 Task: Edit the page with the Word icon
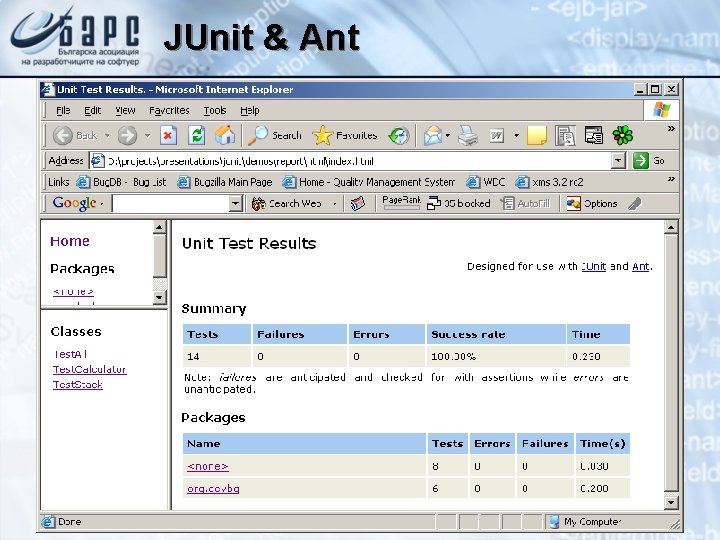tap(496, 136)
